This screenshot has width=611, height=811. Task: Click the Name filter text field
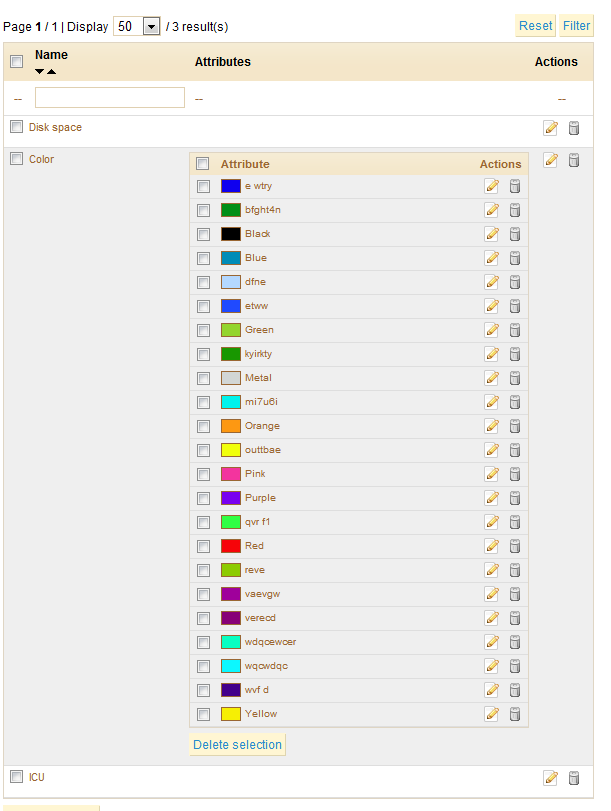point(110,98)
